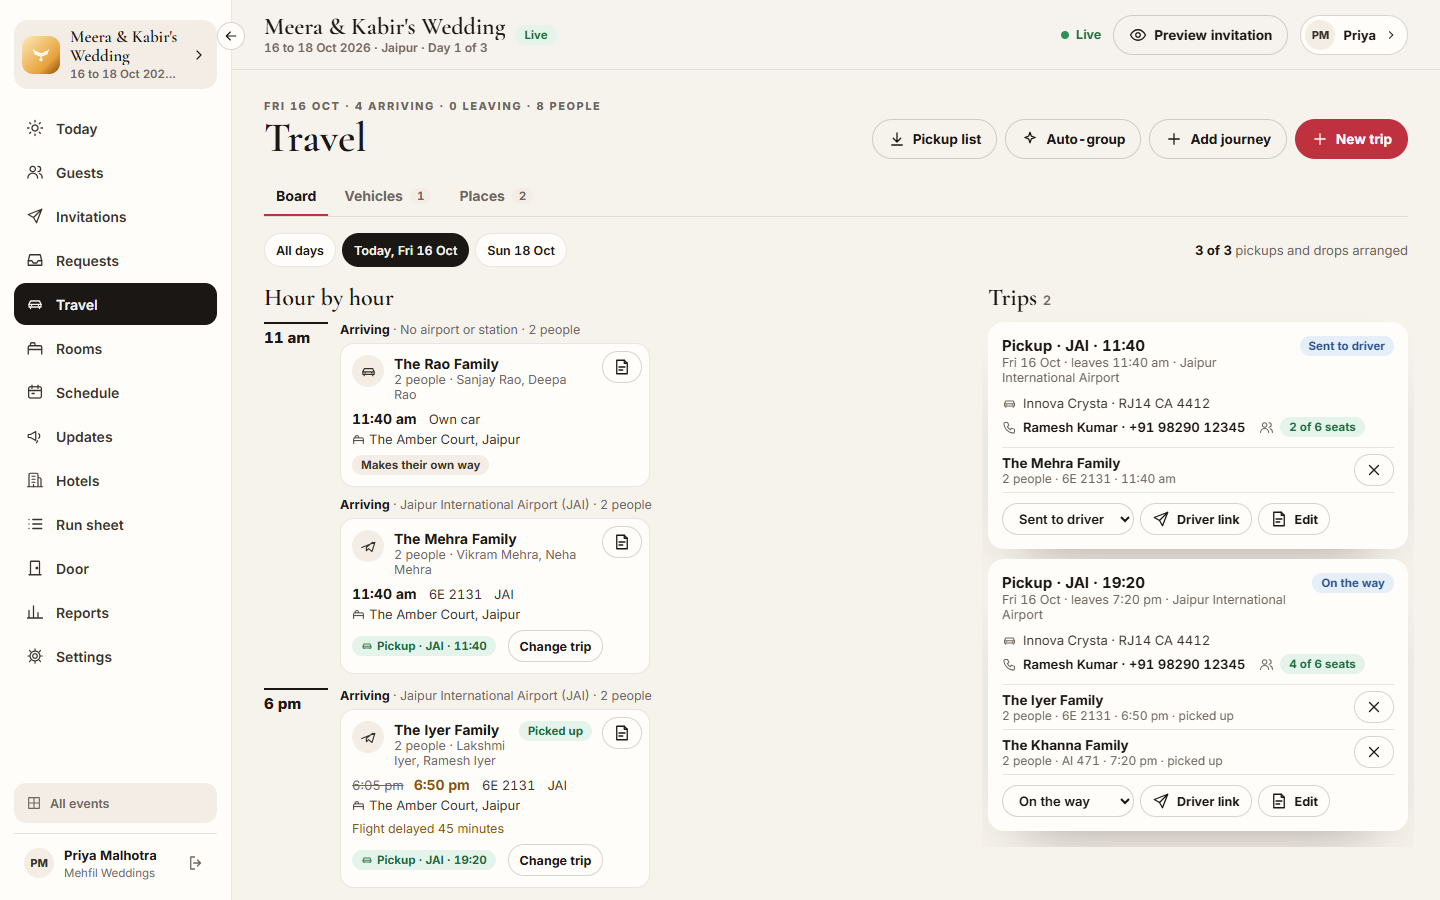
Task: Click the Rao Family car icon
Action: (369, 372)
